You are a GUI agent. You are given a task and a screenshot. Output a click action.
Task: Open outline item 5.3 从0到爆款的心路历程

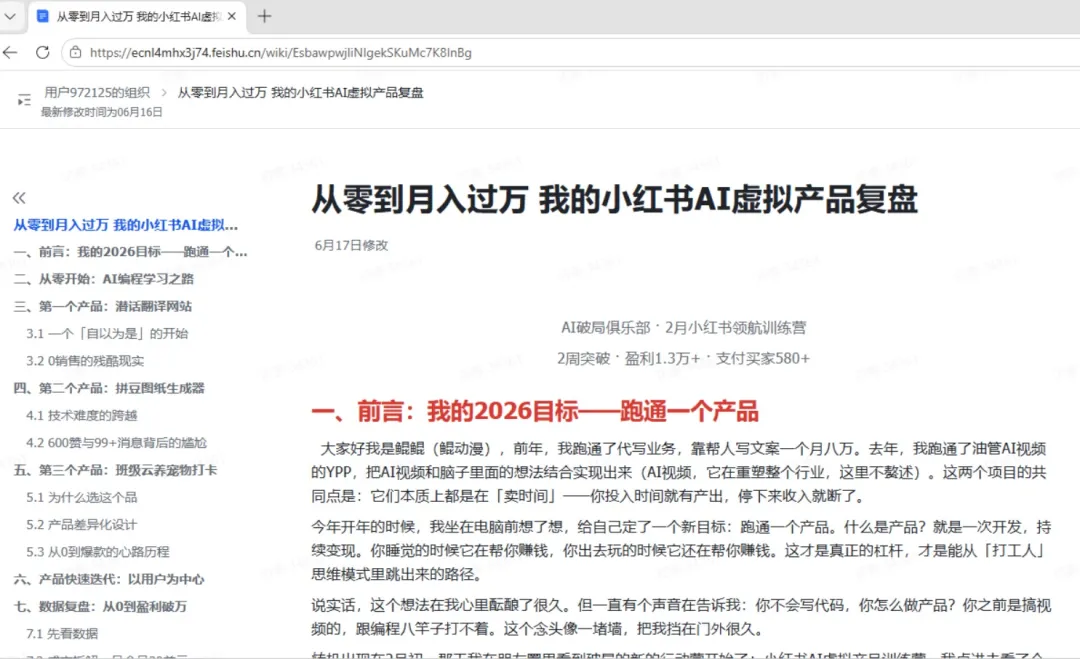click(98, 552)
